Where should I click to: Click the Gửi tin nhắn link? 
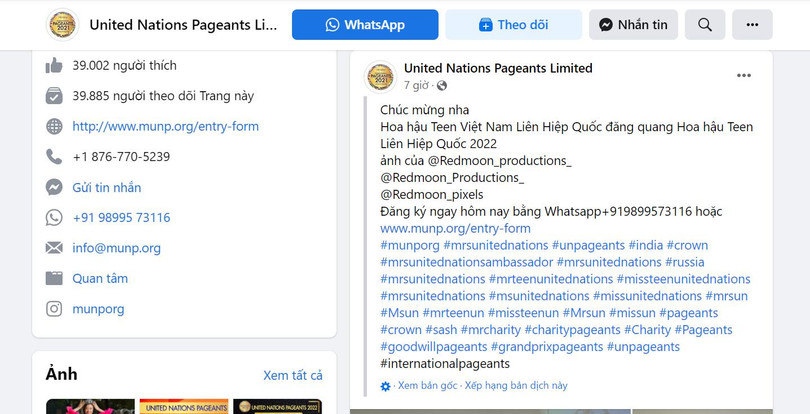click(107, 187)
